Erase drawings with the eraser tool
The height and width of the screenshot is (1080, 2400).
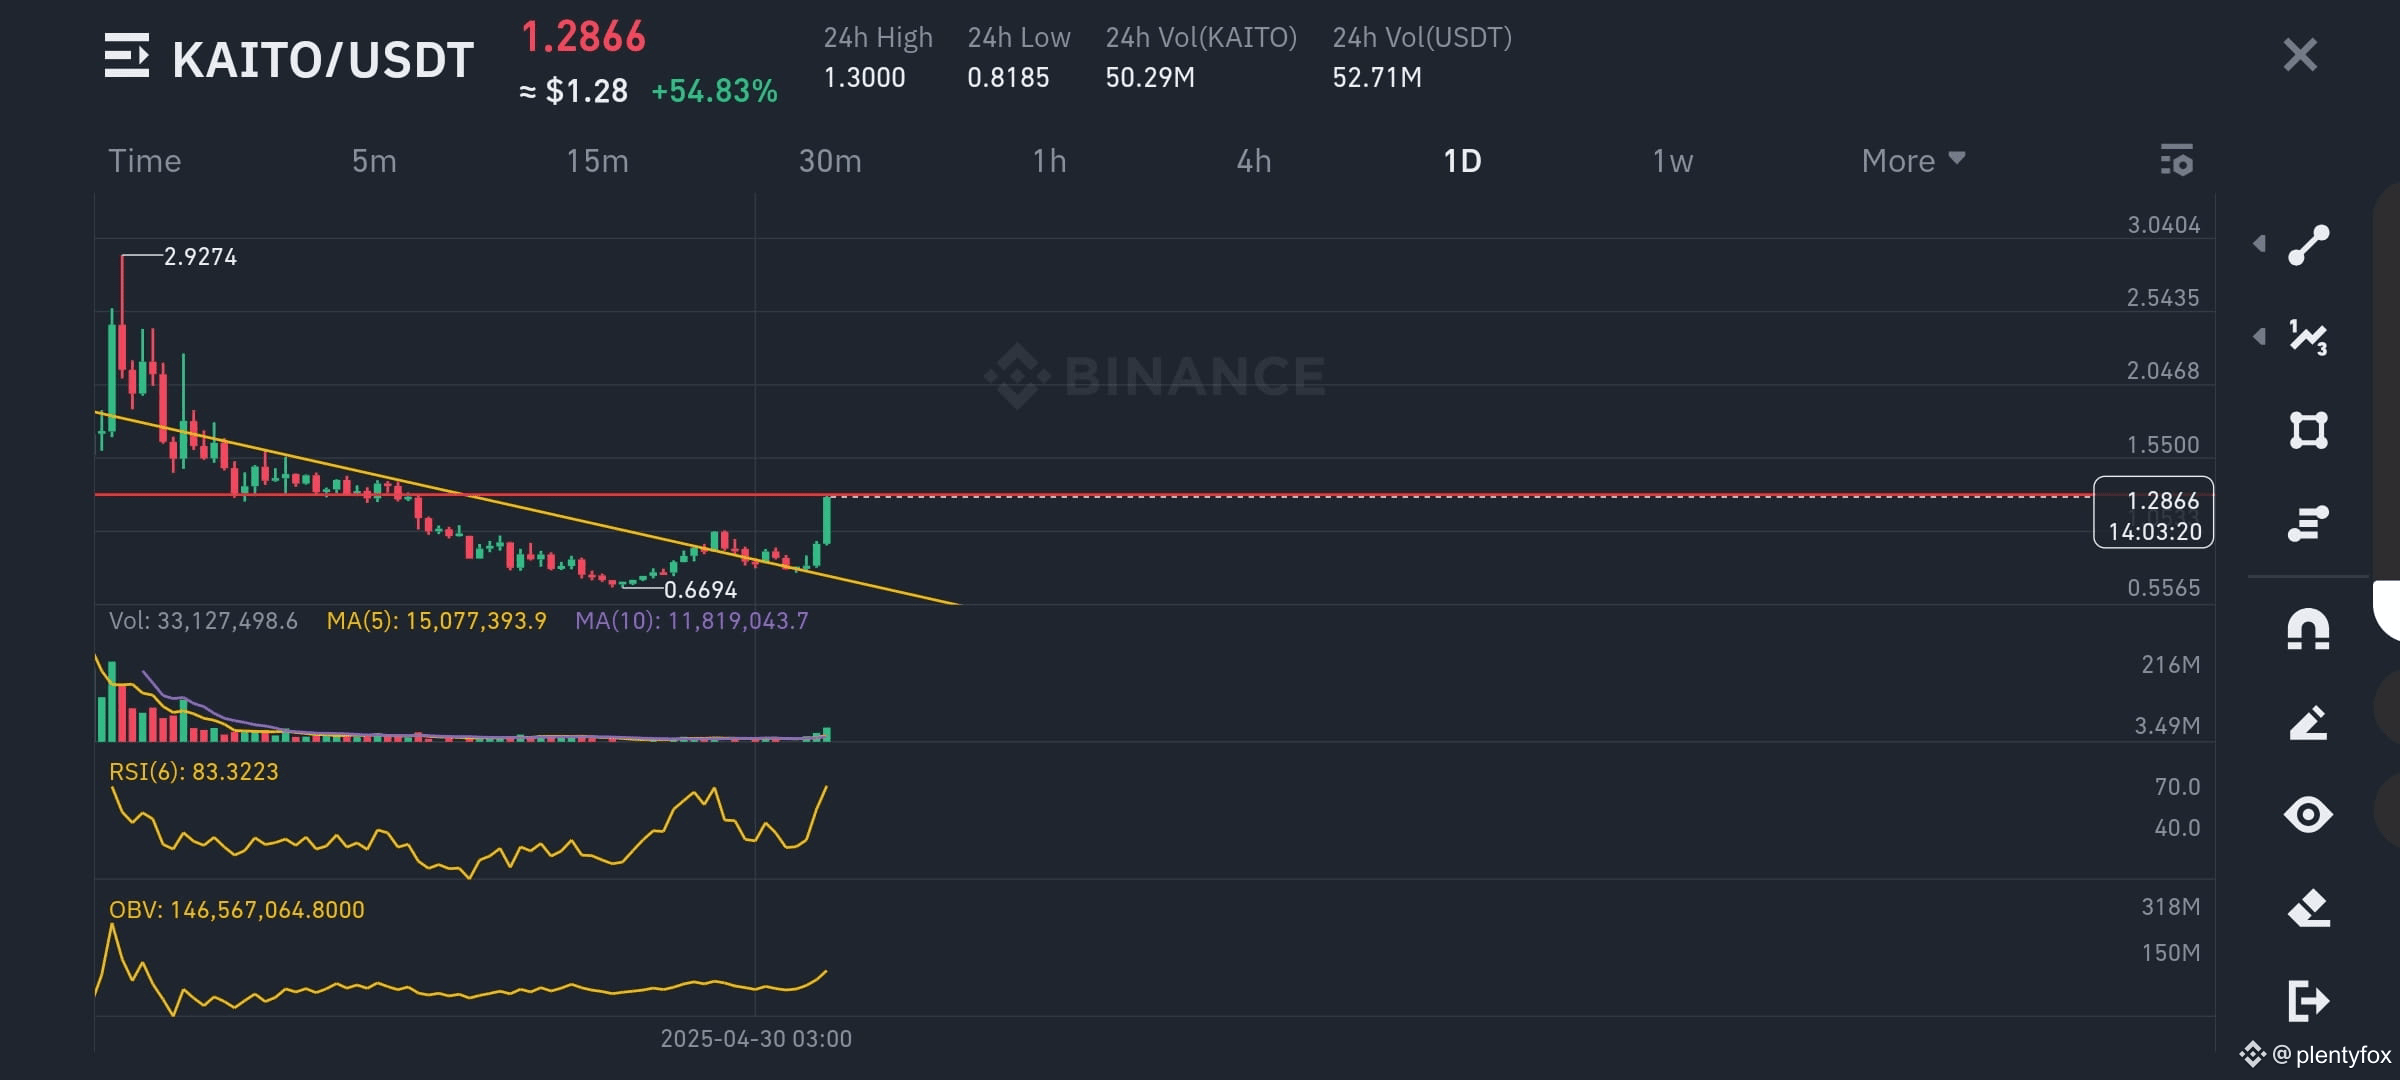tap(2308, 908)
